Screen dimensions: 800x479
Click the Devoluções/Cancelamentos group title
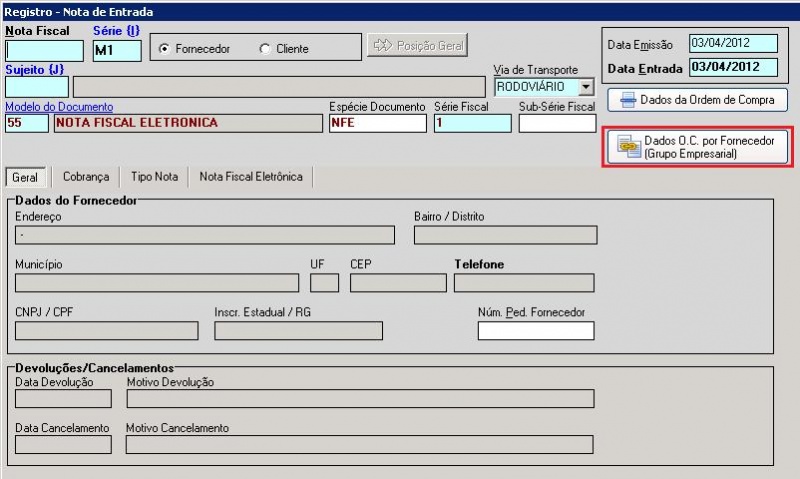click(94, 368)
